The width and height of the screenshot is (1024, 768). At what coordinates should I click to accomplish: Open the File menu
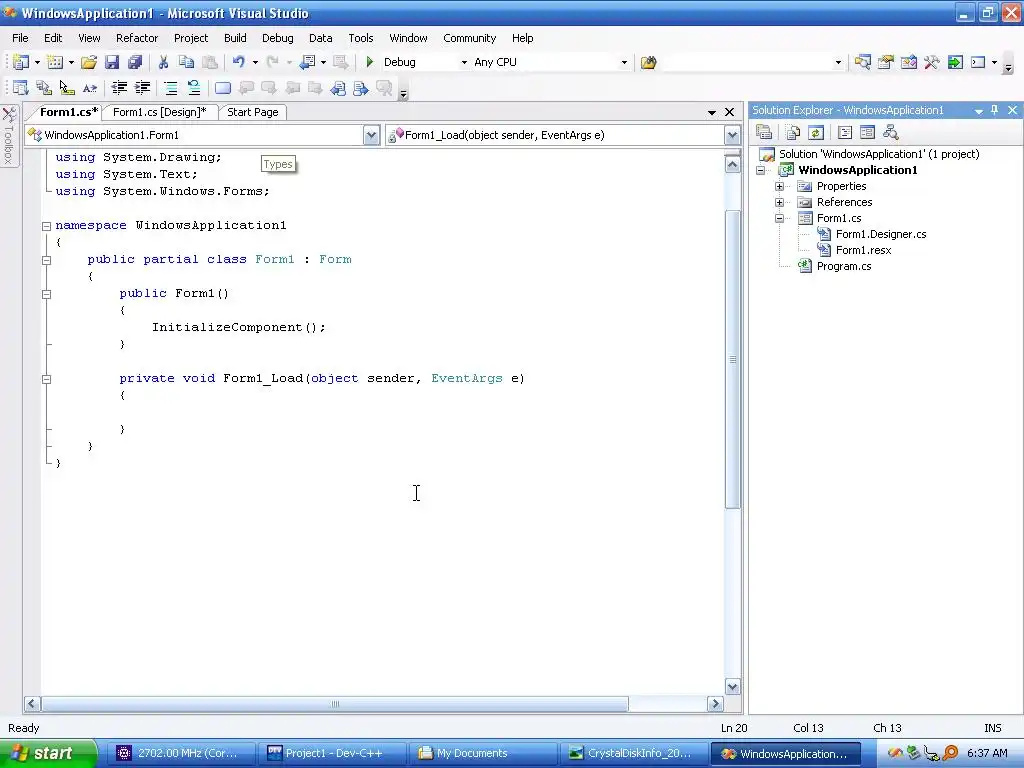pos(20,38)
